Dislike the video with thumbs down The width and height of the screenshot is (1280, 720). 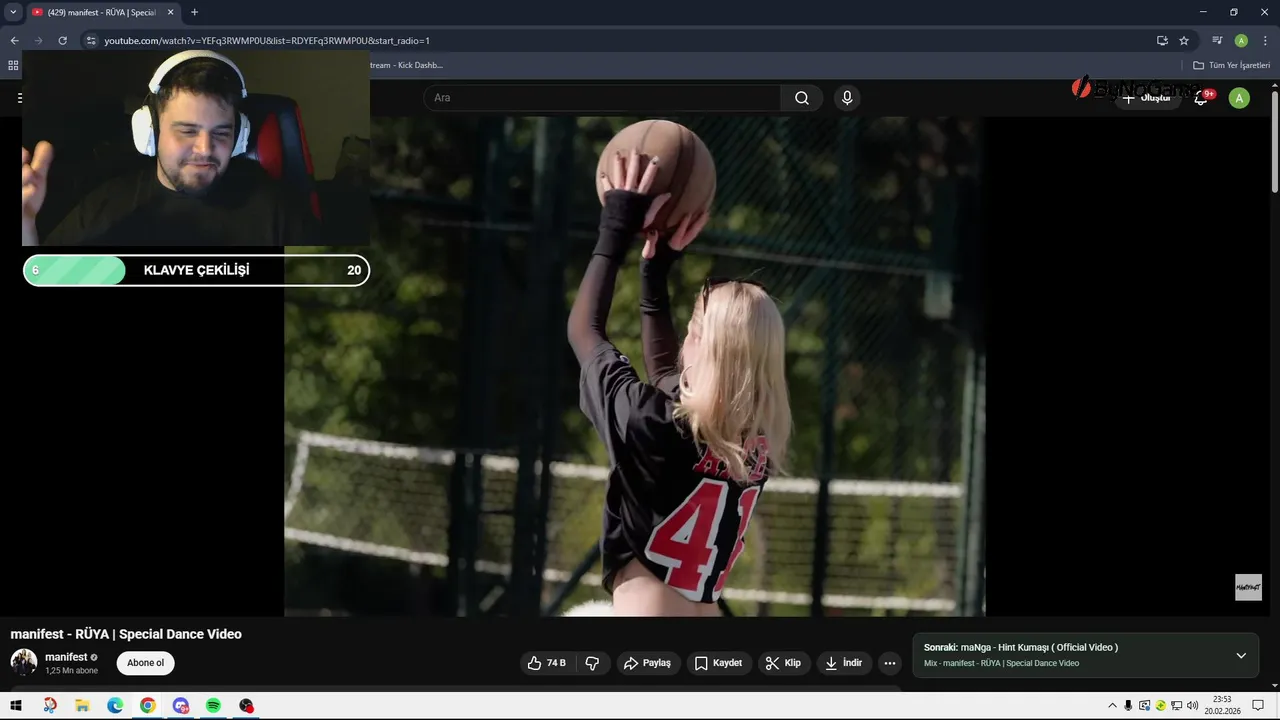point(592,663)
